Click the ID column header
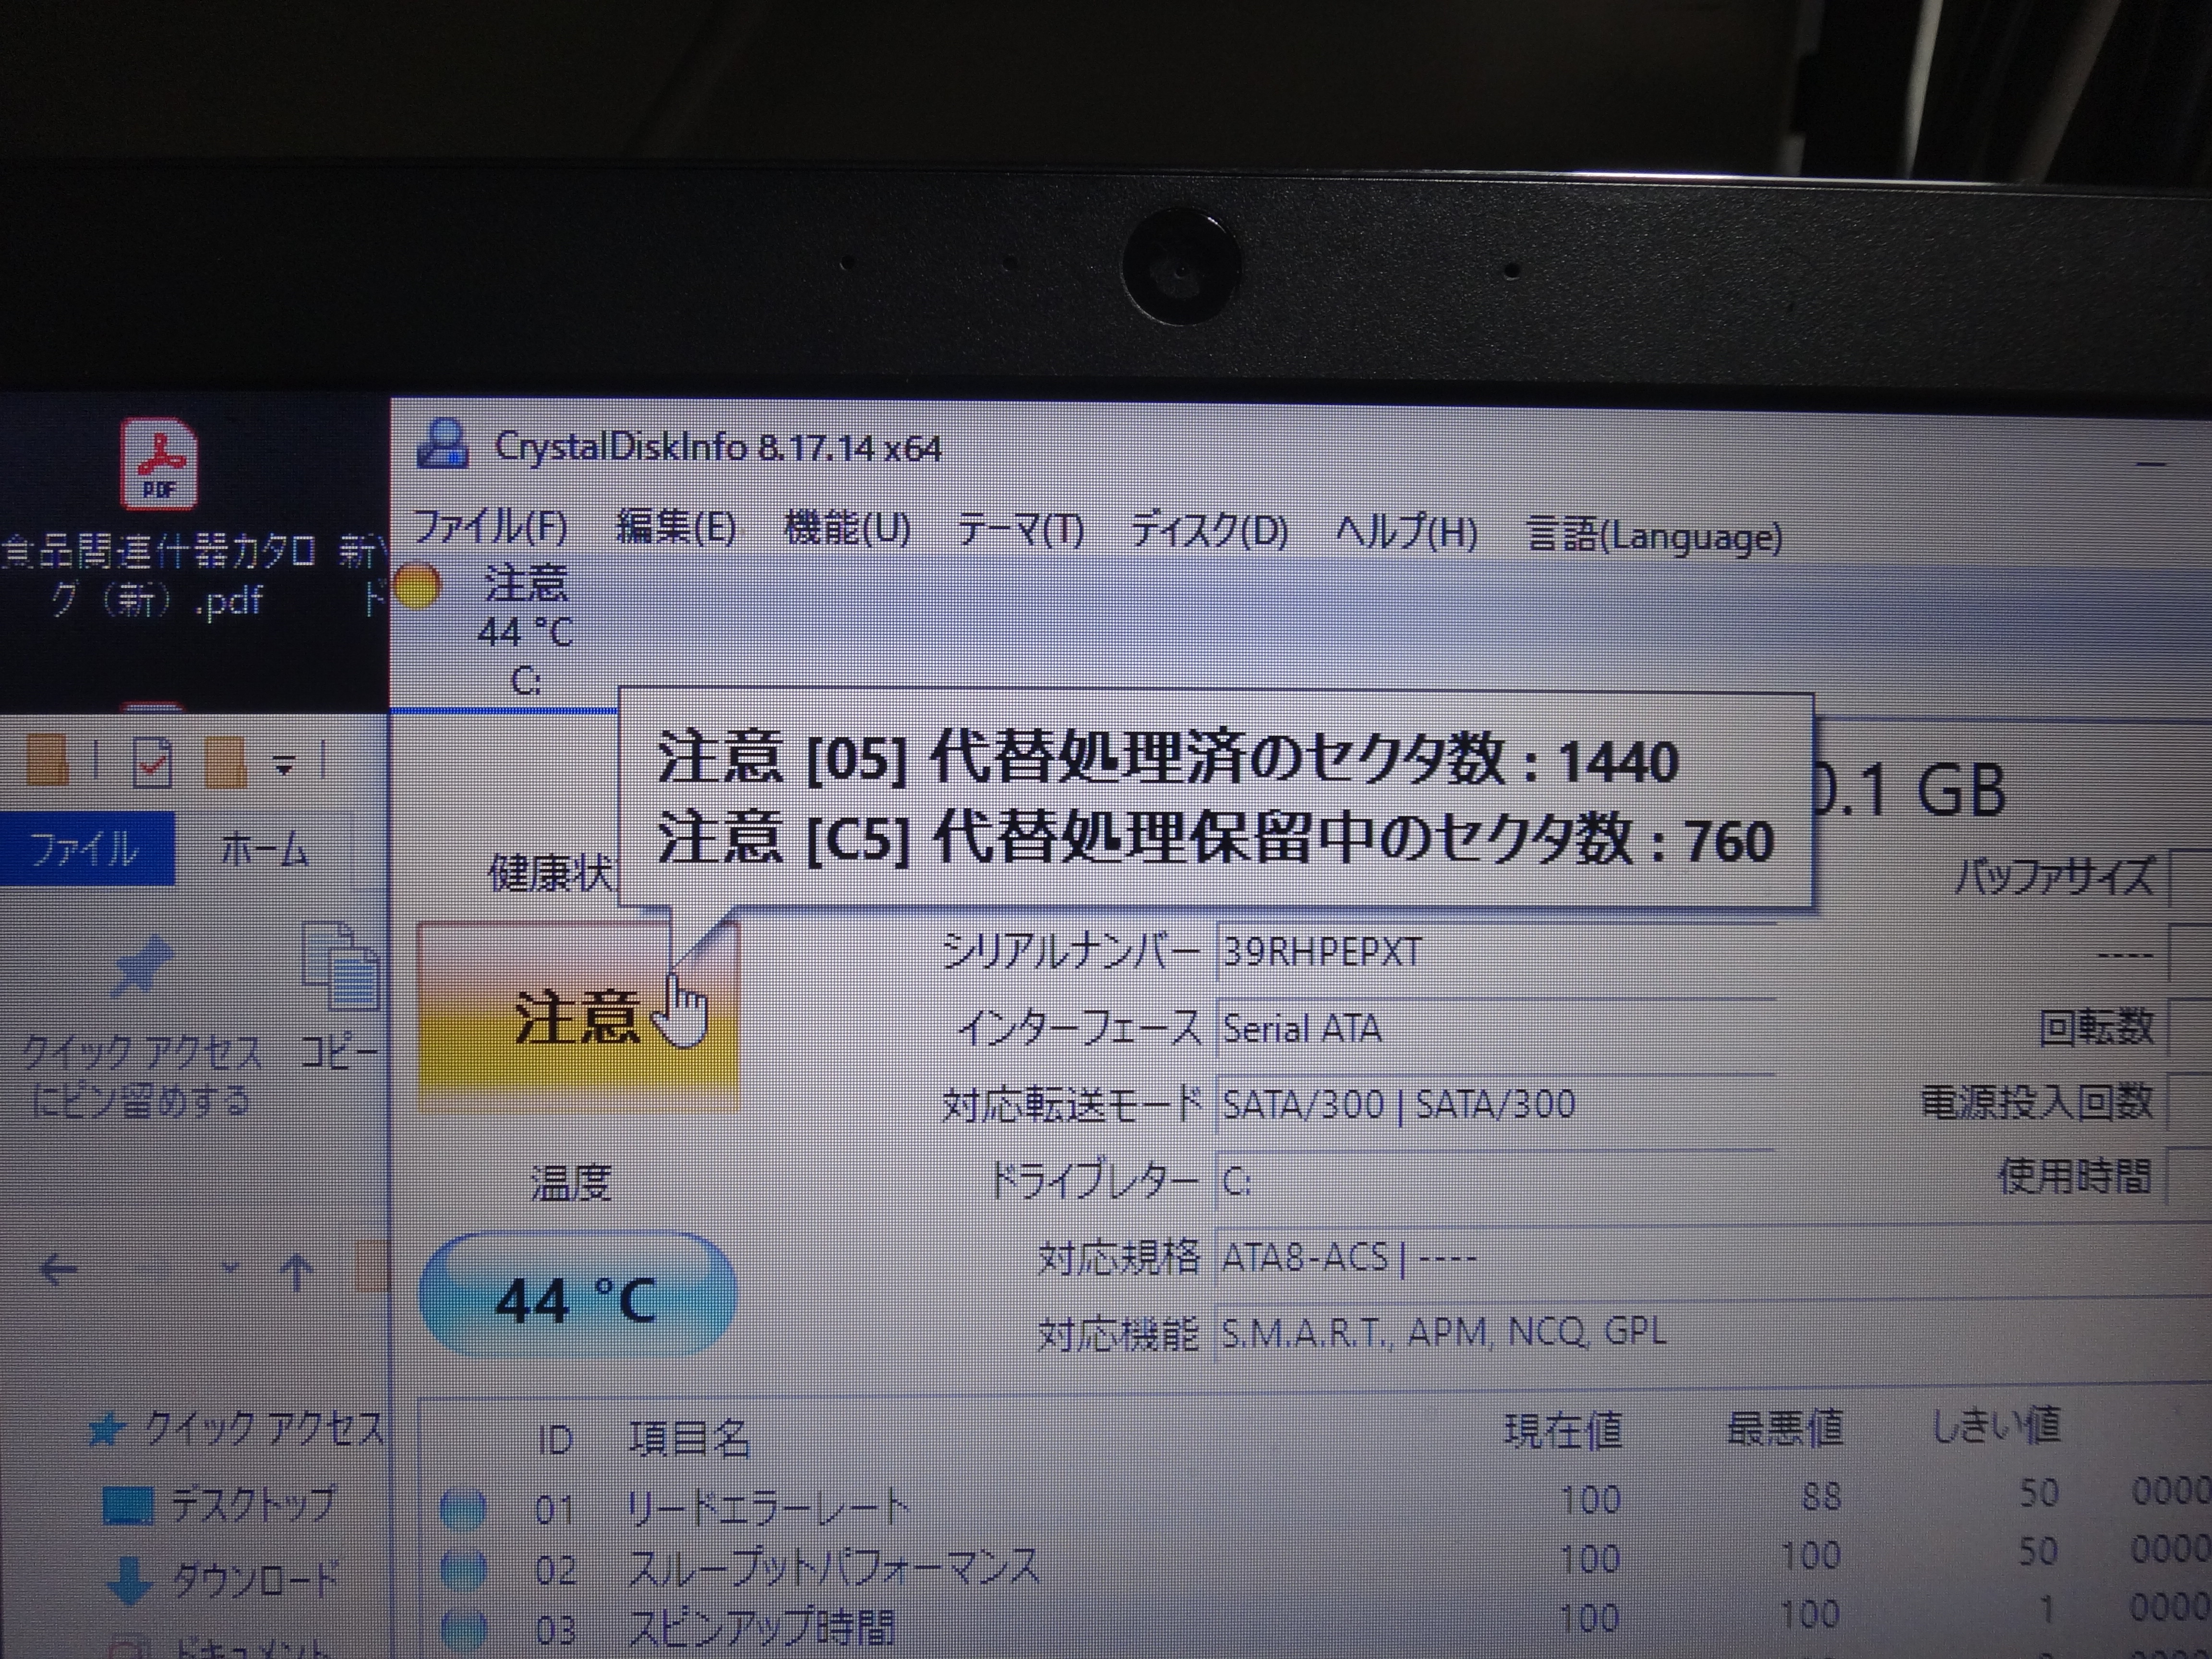This screenshot has width=2212, height=1659. (554, 1440)
